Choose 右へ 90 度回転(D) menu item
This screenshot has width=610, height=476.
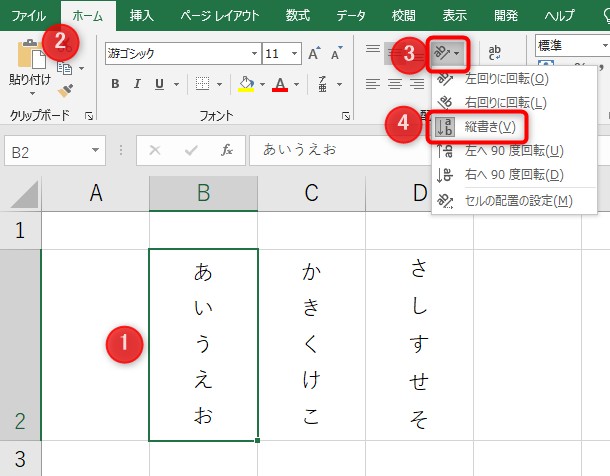click(514, 175)
